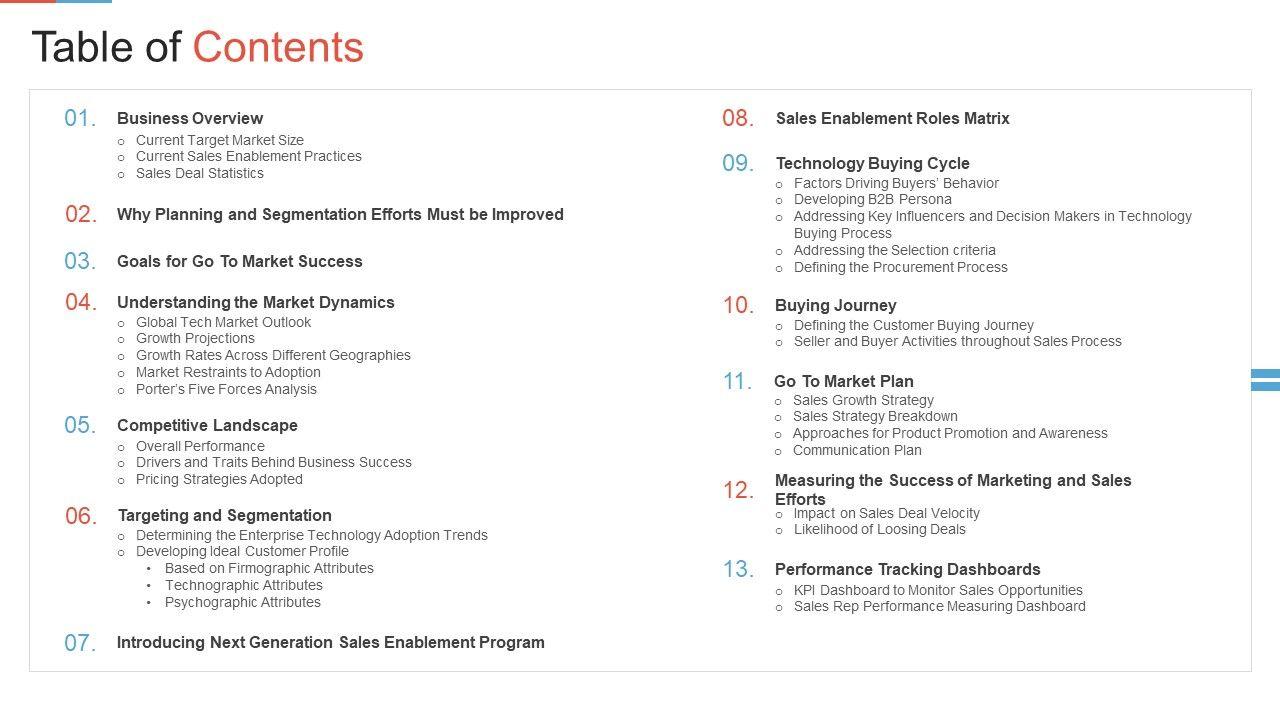Open "Sales Deal Statistics" item
The width and height of the screenshot is (1280, 720).
coord(199,173)
